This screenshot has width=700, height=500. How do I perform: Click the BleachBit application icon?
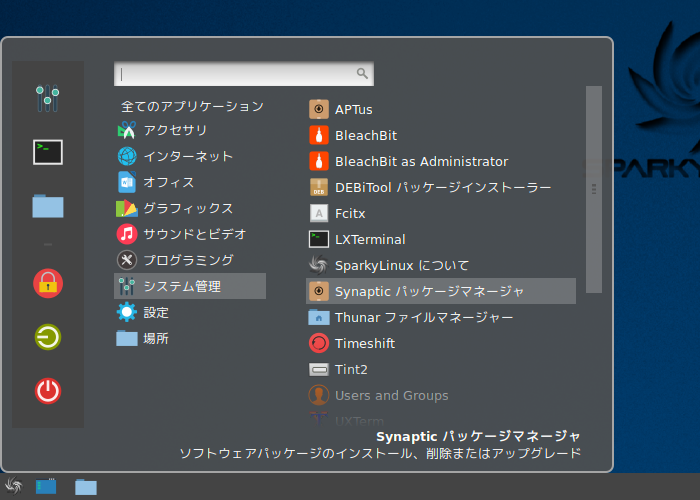pyautogui.click(x=319, y=135)
